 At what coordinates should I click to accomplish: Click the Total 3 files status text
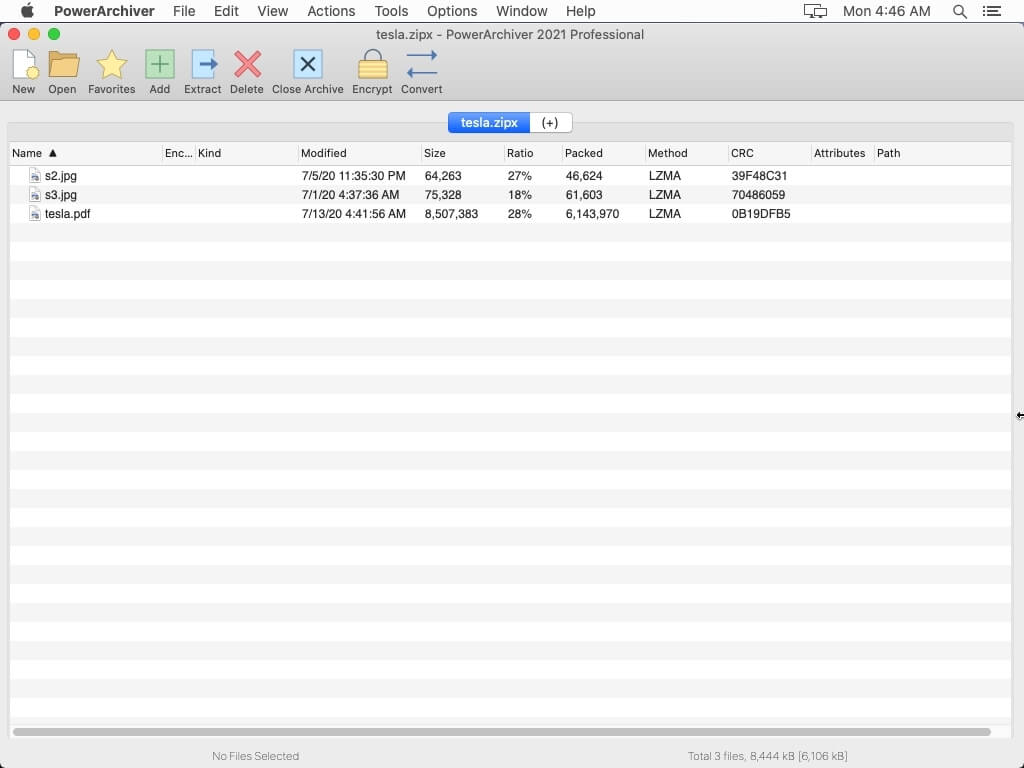click(767, 756)
